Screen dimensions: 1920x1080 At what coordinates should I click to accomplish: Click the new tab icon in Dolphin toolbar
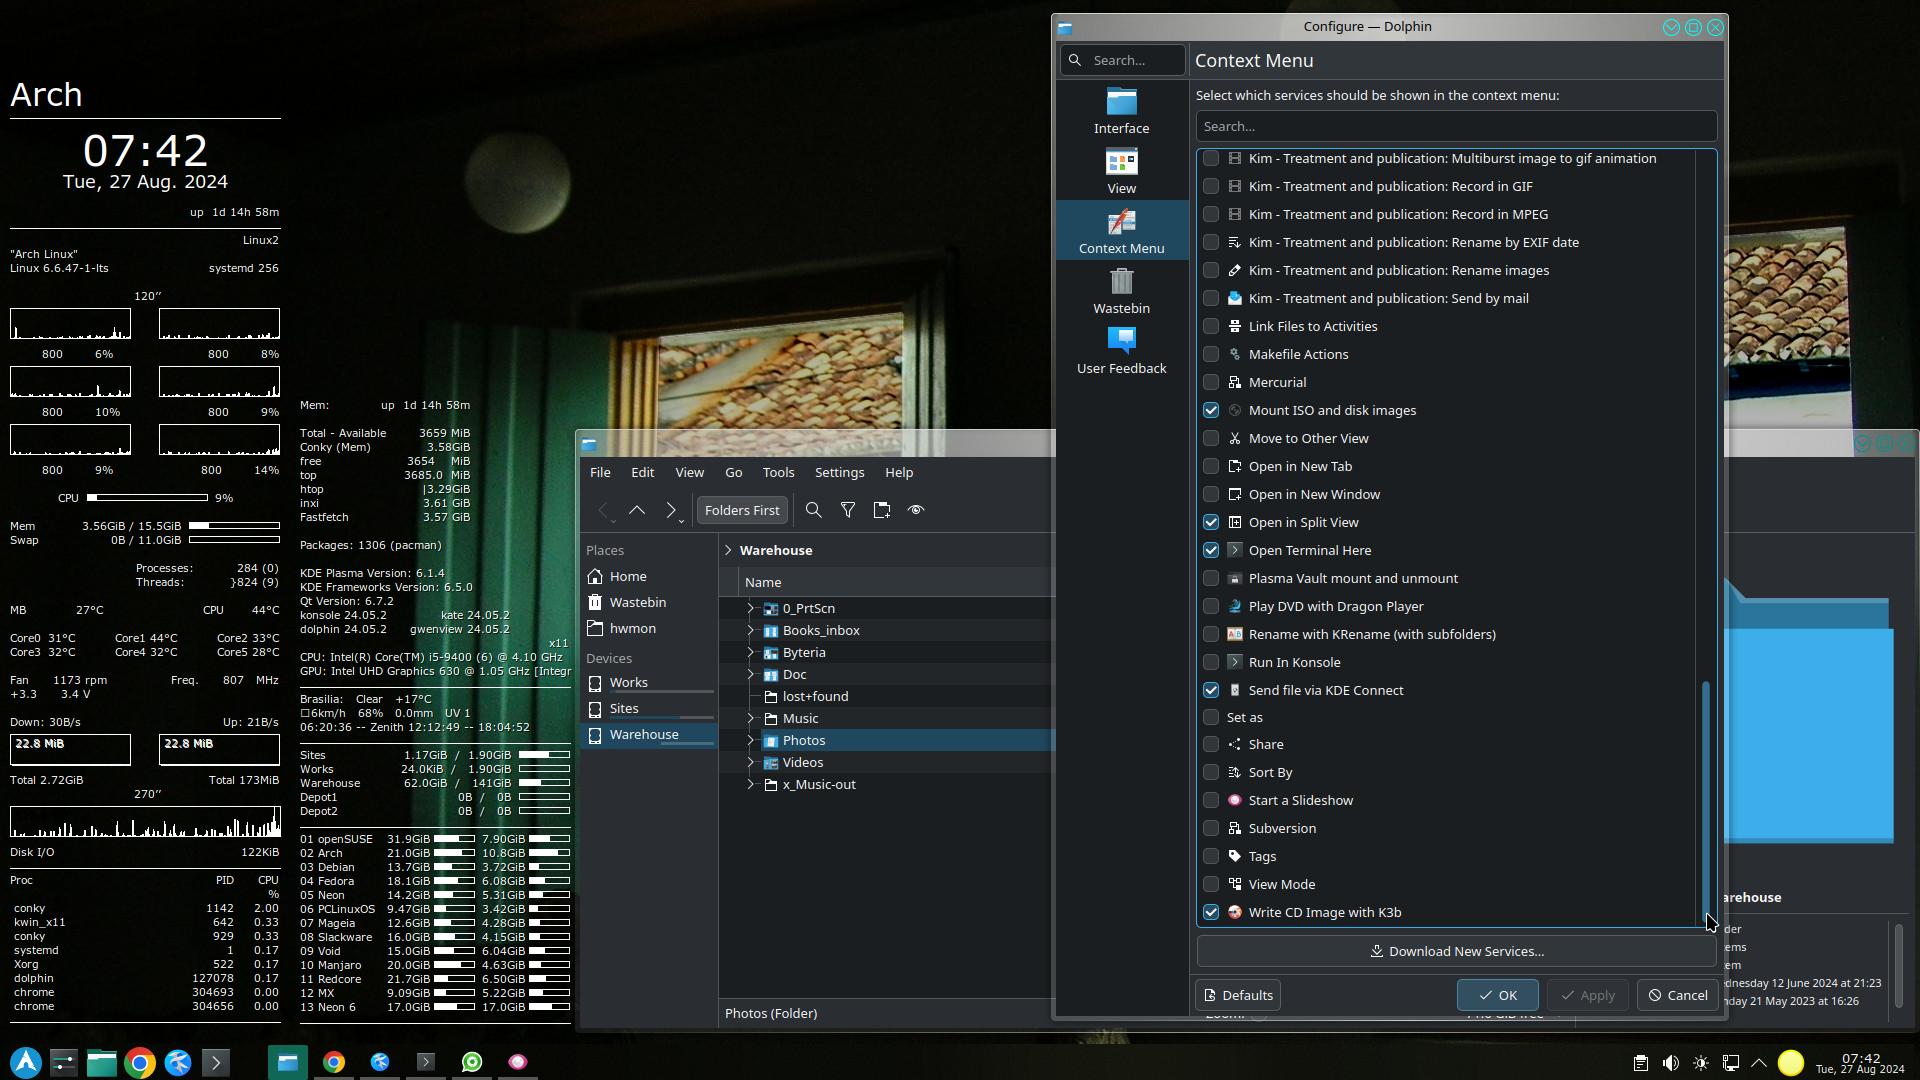(x=882, y=510)
